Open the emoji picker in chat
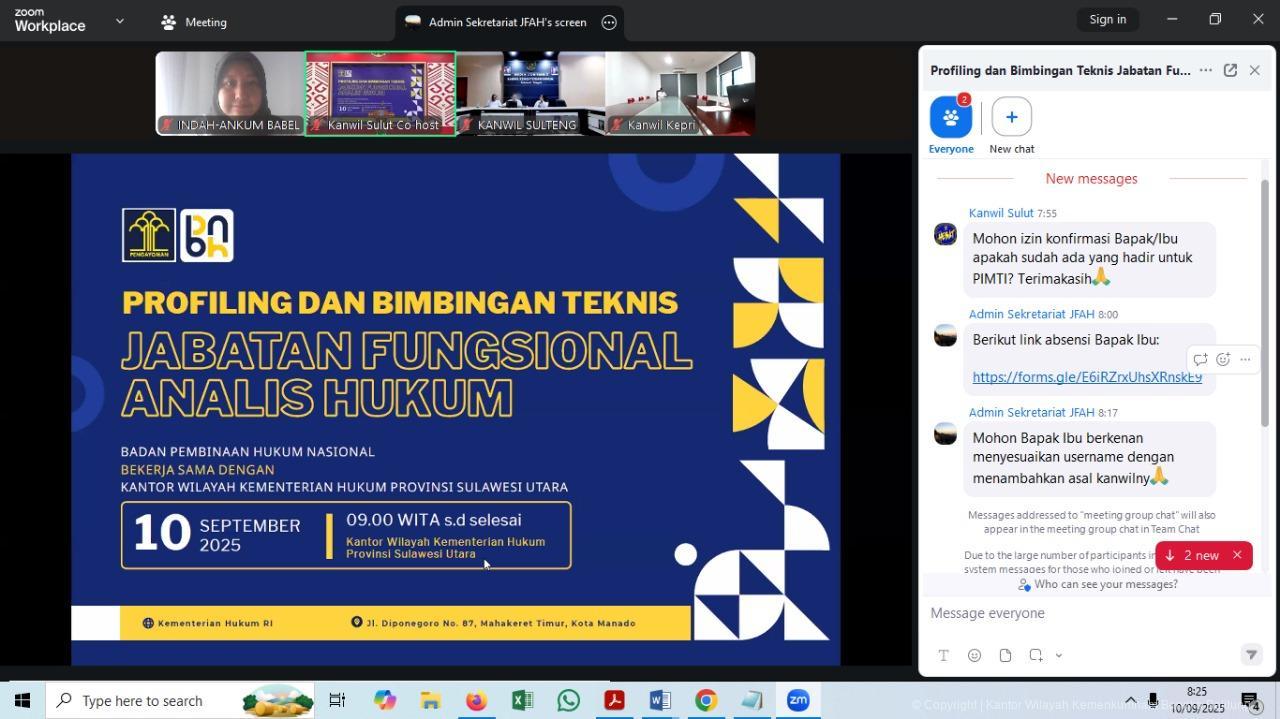This screenshot has width=1280, height=719. pyautogui.click(x=974, y=655)
